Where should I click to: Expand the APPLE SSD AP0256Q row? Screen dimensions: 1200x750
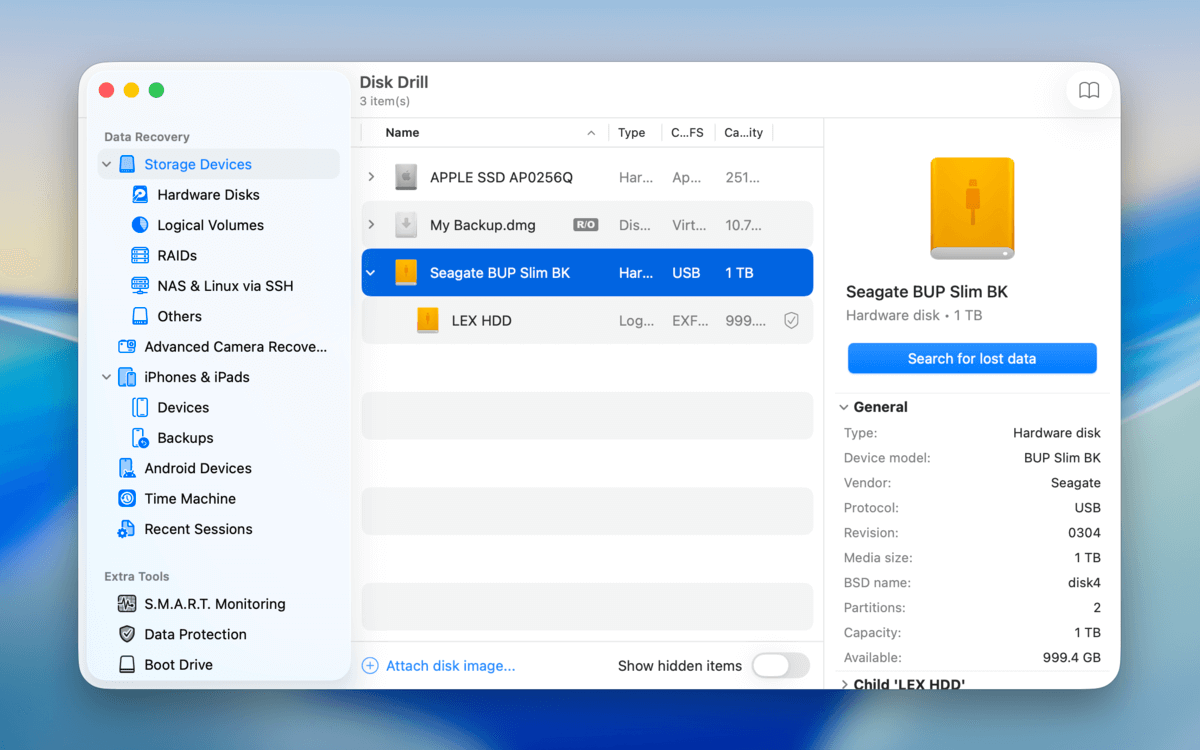371,177
